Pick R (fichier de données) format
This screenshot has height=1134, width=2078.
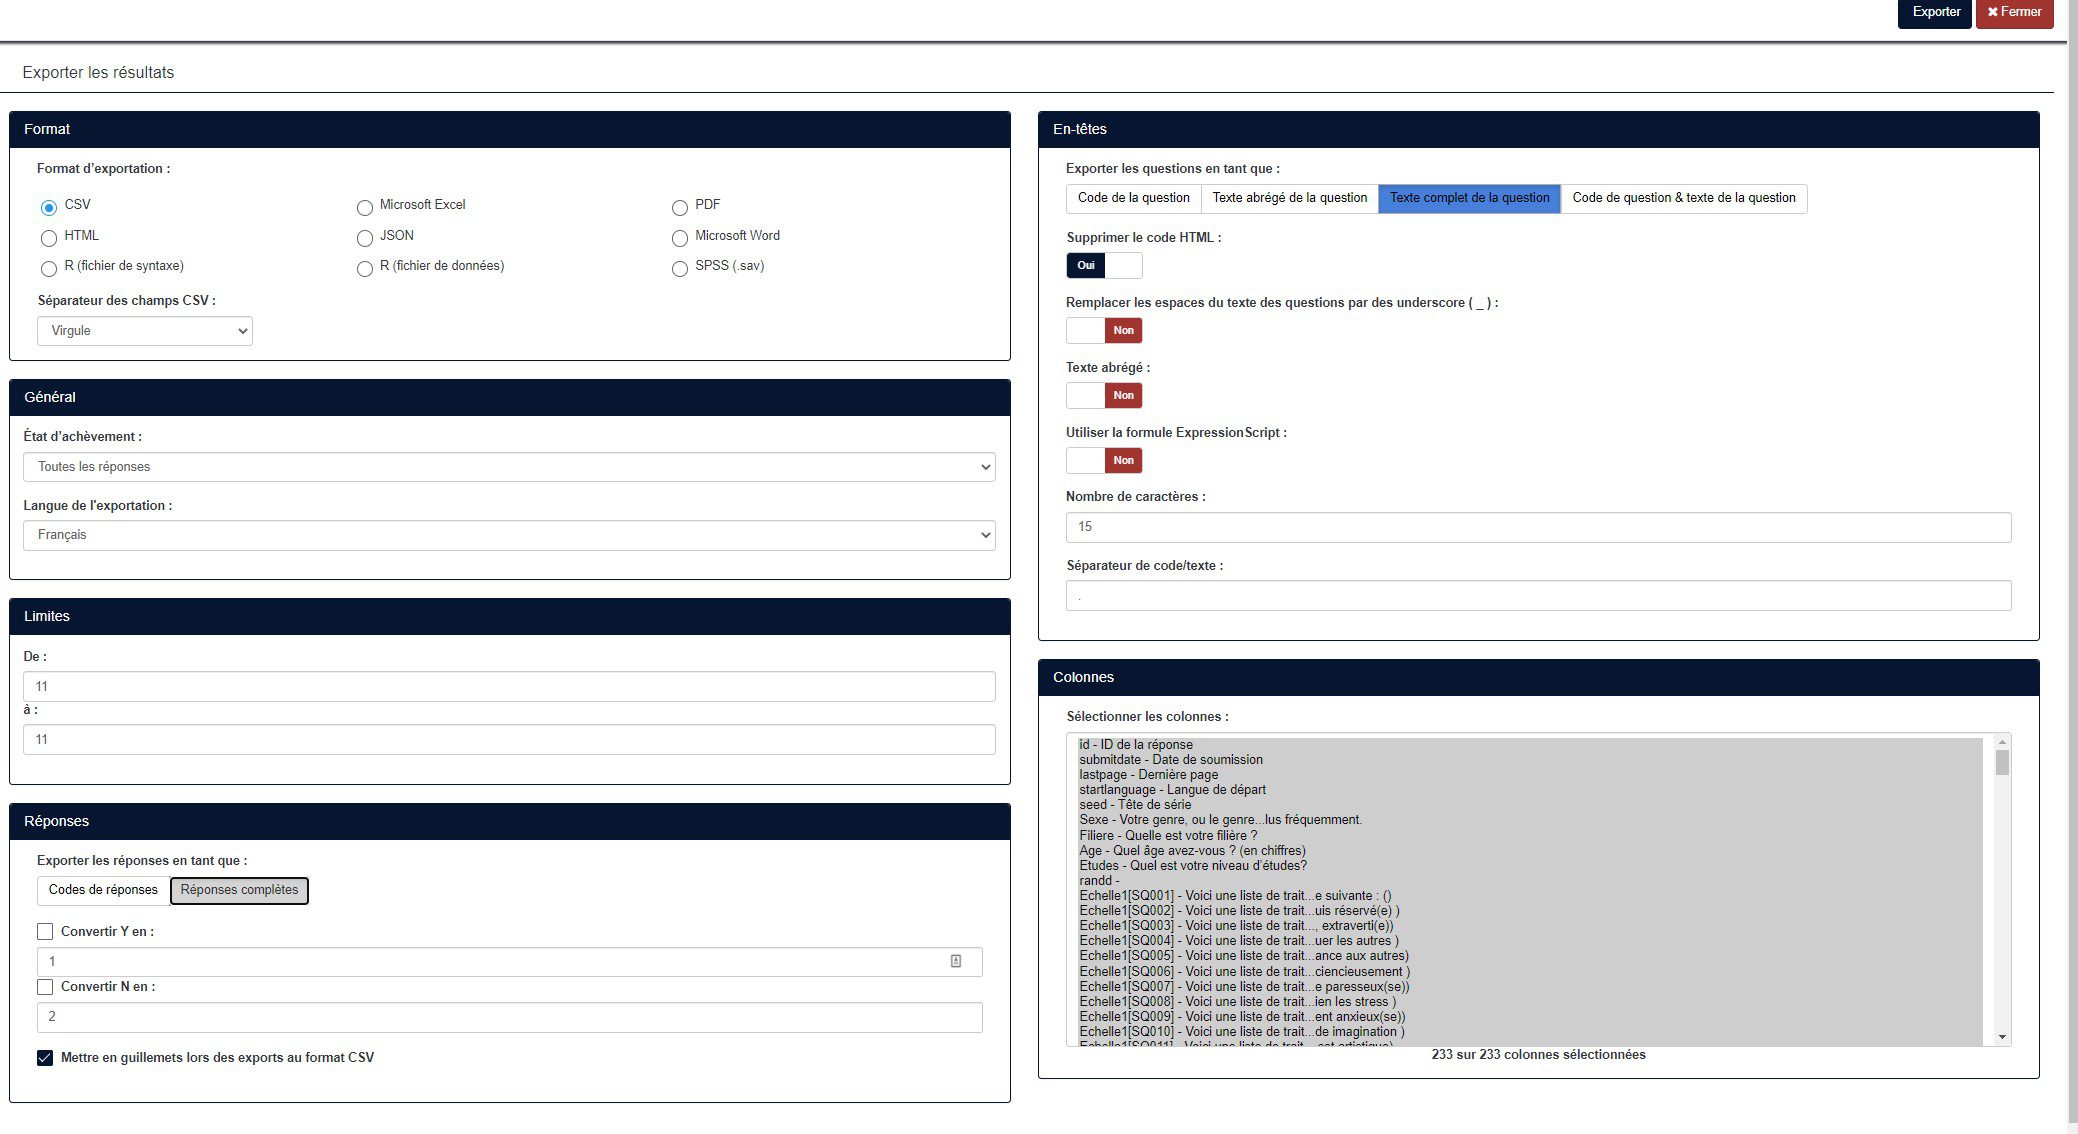pyautogui.click(x=365, y=268)
